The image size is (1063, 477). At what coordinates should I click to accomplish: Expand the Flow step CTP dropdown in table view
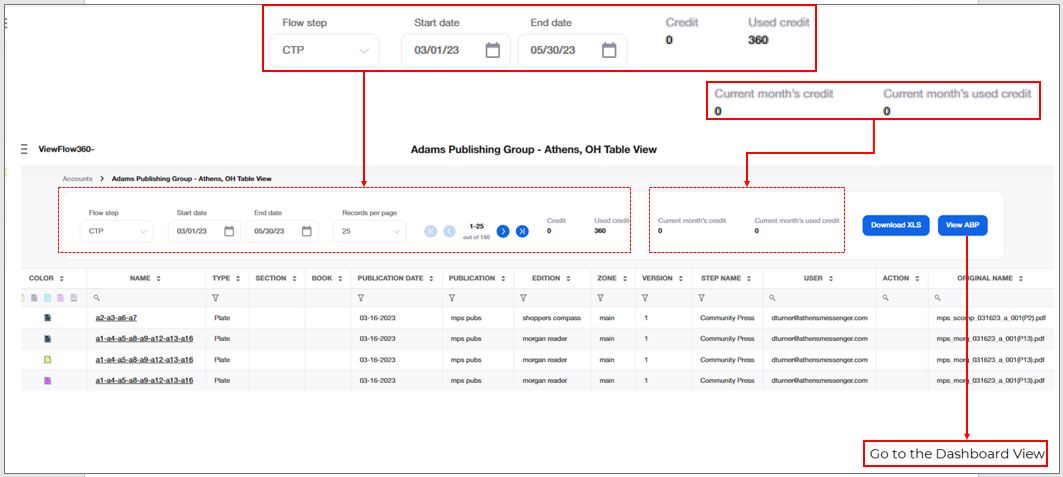point(119,231)
